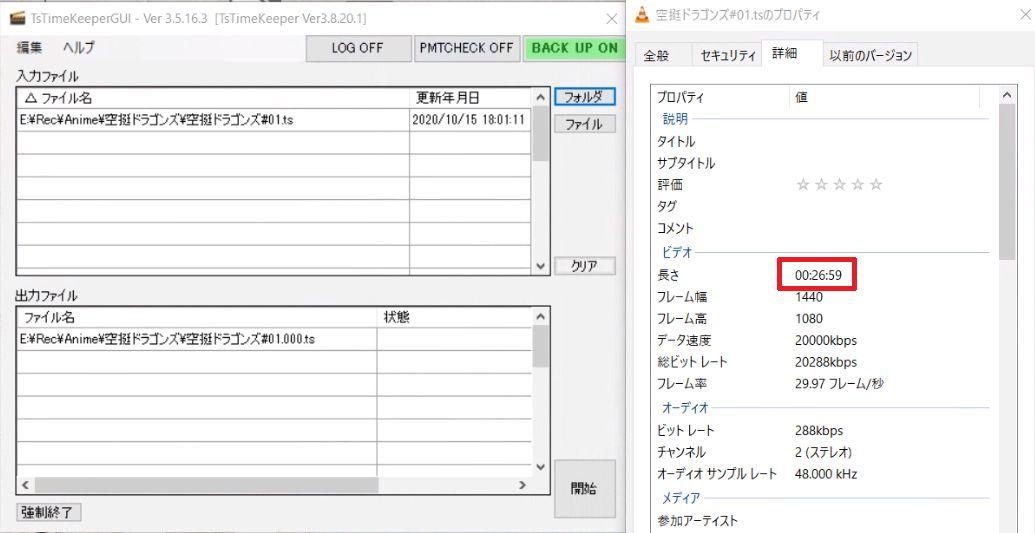This screenshot has width=1035, height=533.
Task: Click input list scroll up arrow
Action: tap(541, 98)
